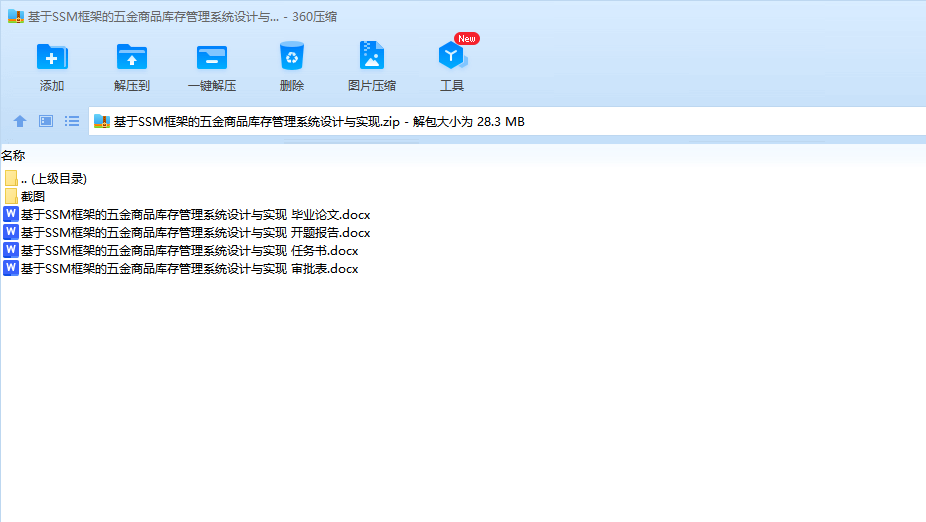Click the Word icon of 任务书.docx

click(11, 250)
